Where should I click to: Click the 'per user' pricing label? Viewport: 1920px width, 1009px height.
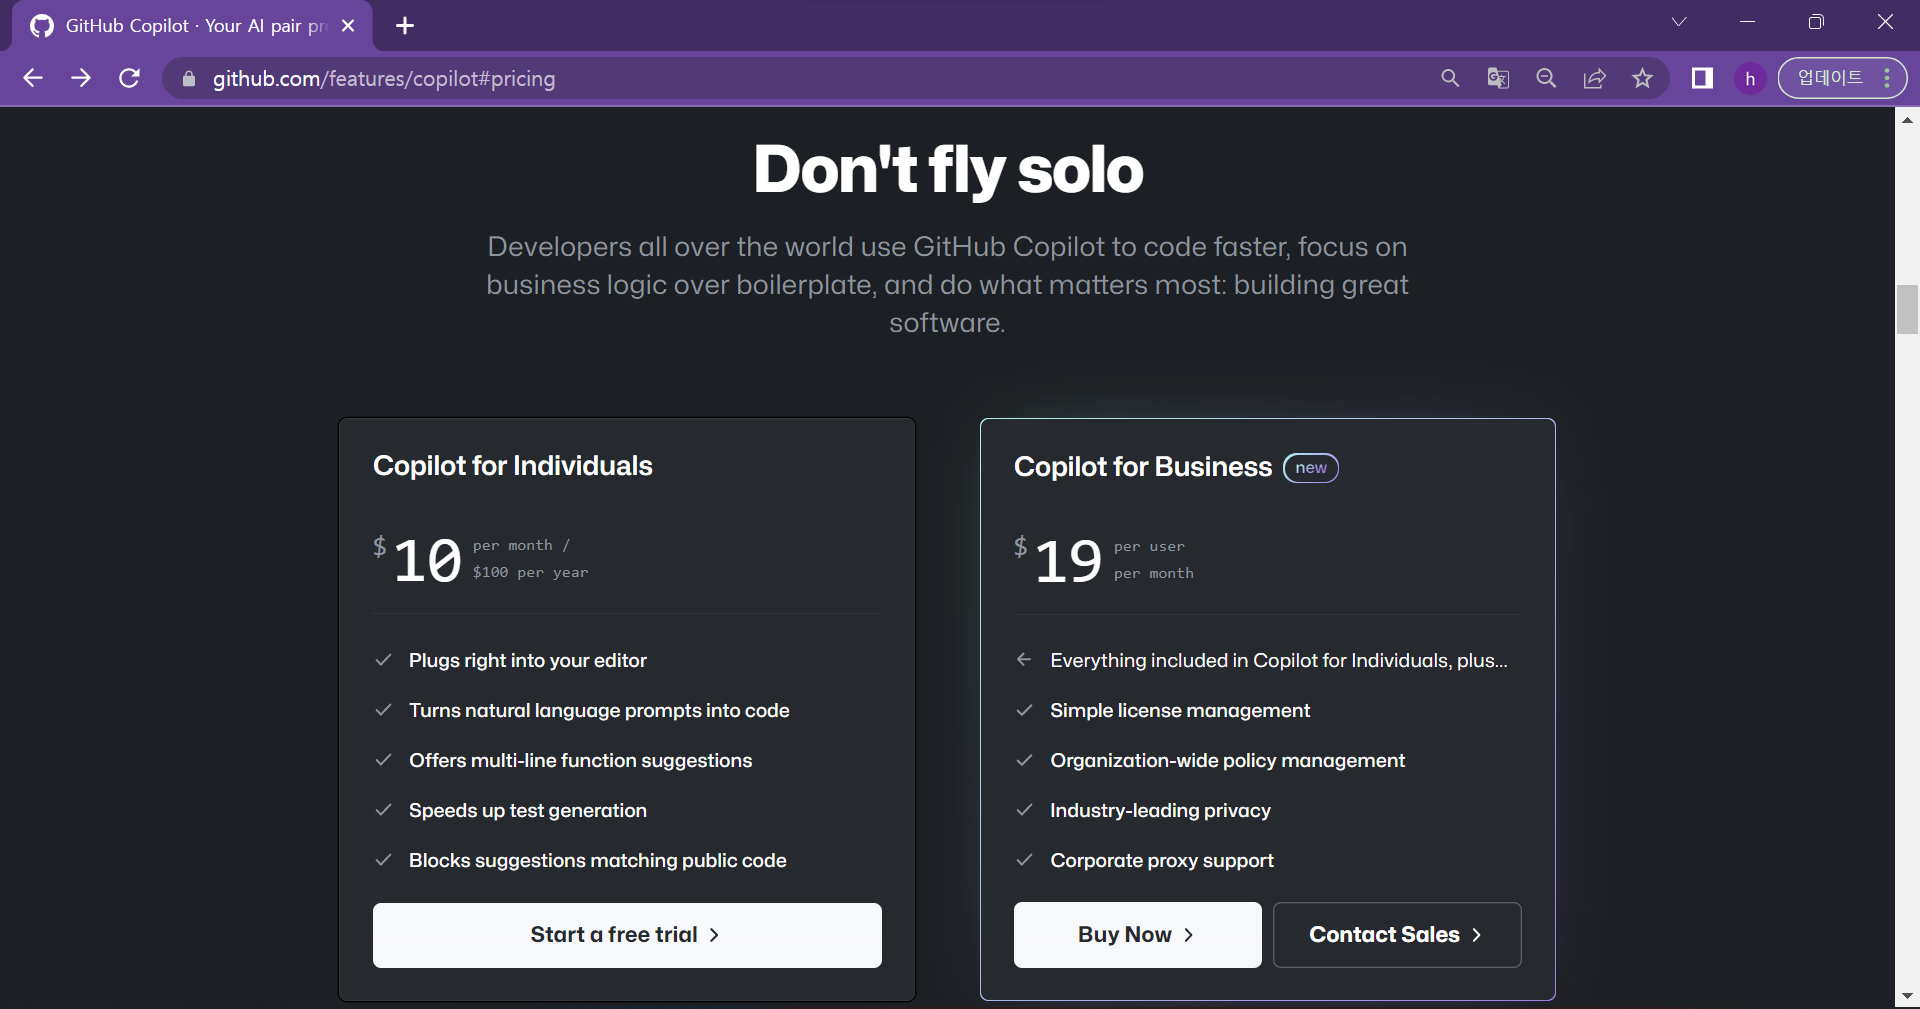[1149, 547]
